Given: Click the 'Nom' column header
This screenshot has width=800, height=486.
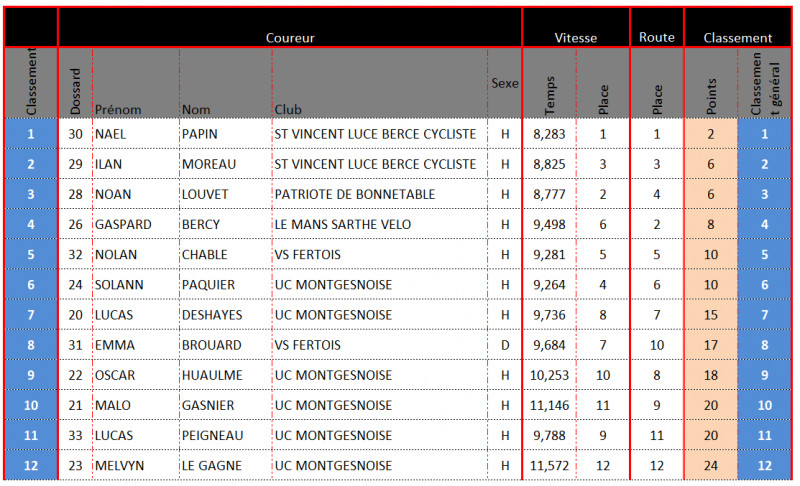Looking at the screenshot, I should pos(196,109).
